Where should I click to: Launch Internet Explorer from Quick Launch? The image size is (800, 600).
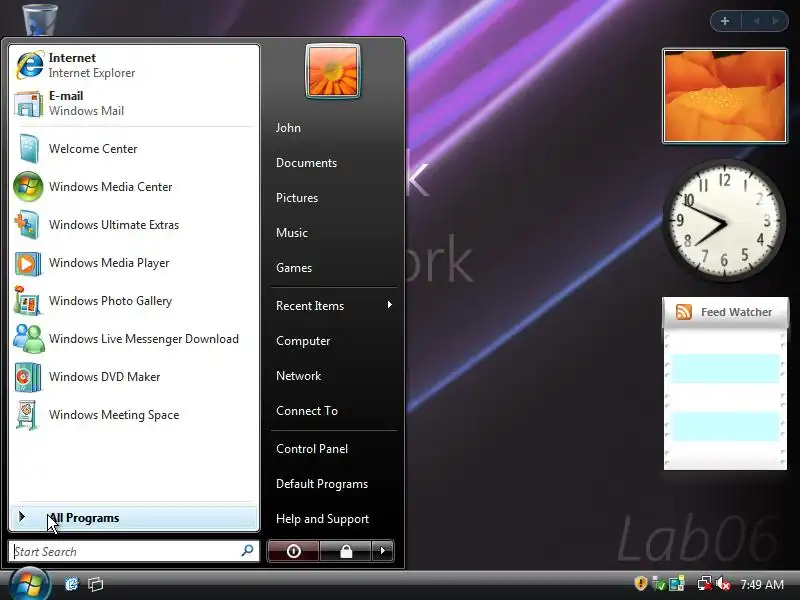71,584
